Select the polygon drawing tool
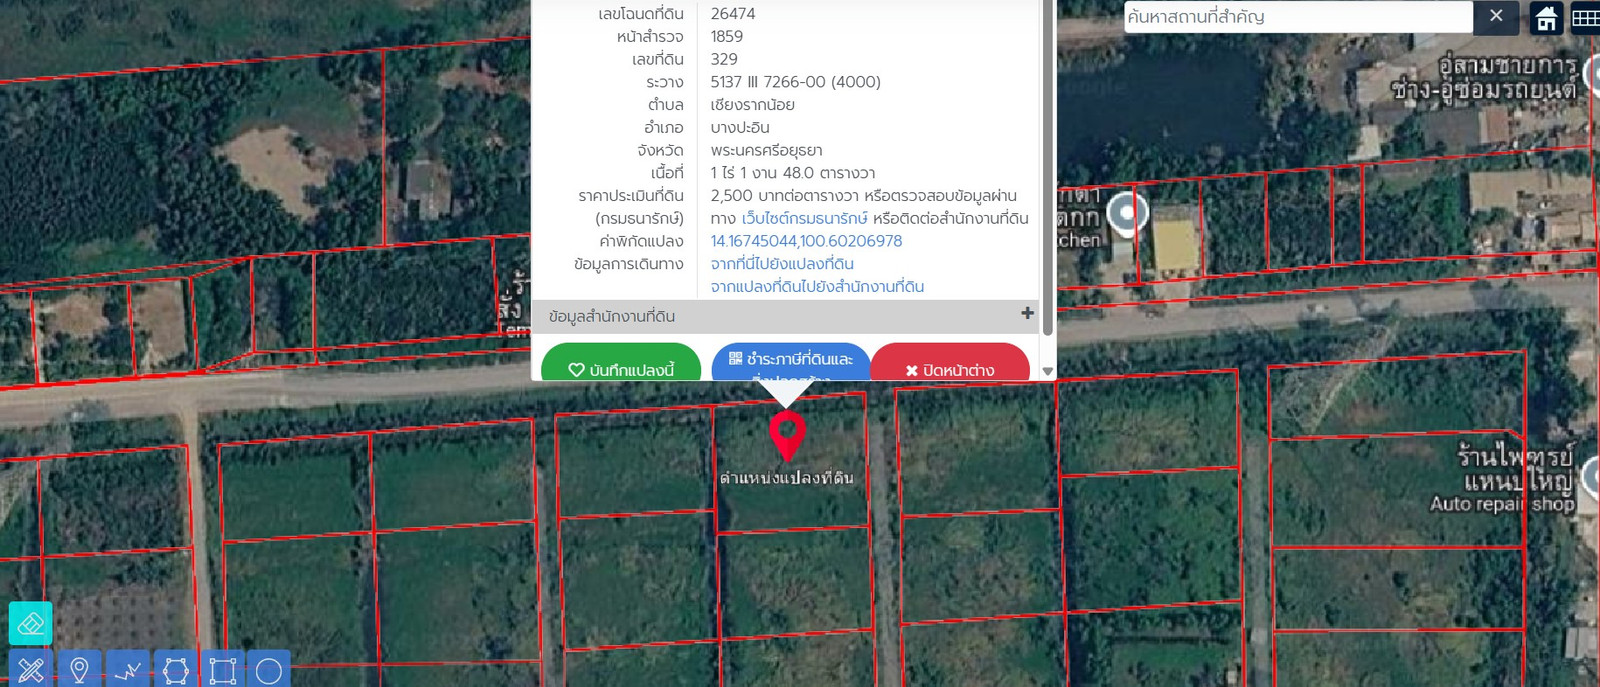 175,669
